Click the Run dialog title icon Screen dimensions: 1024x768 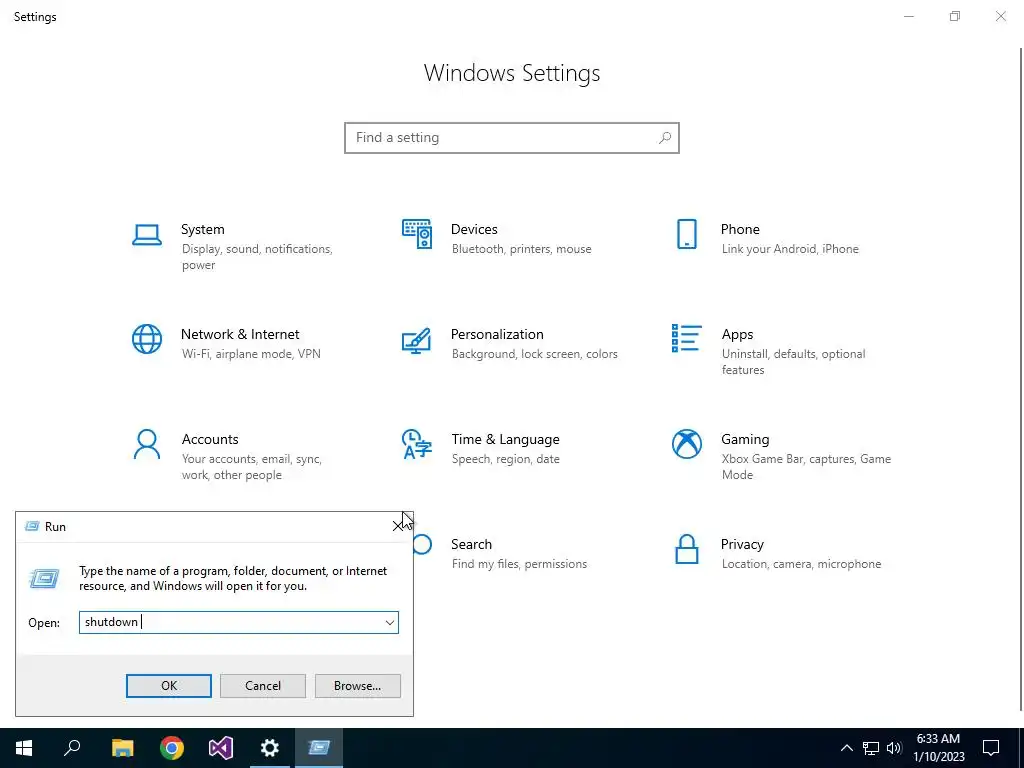(32, 526)
